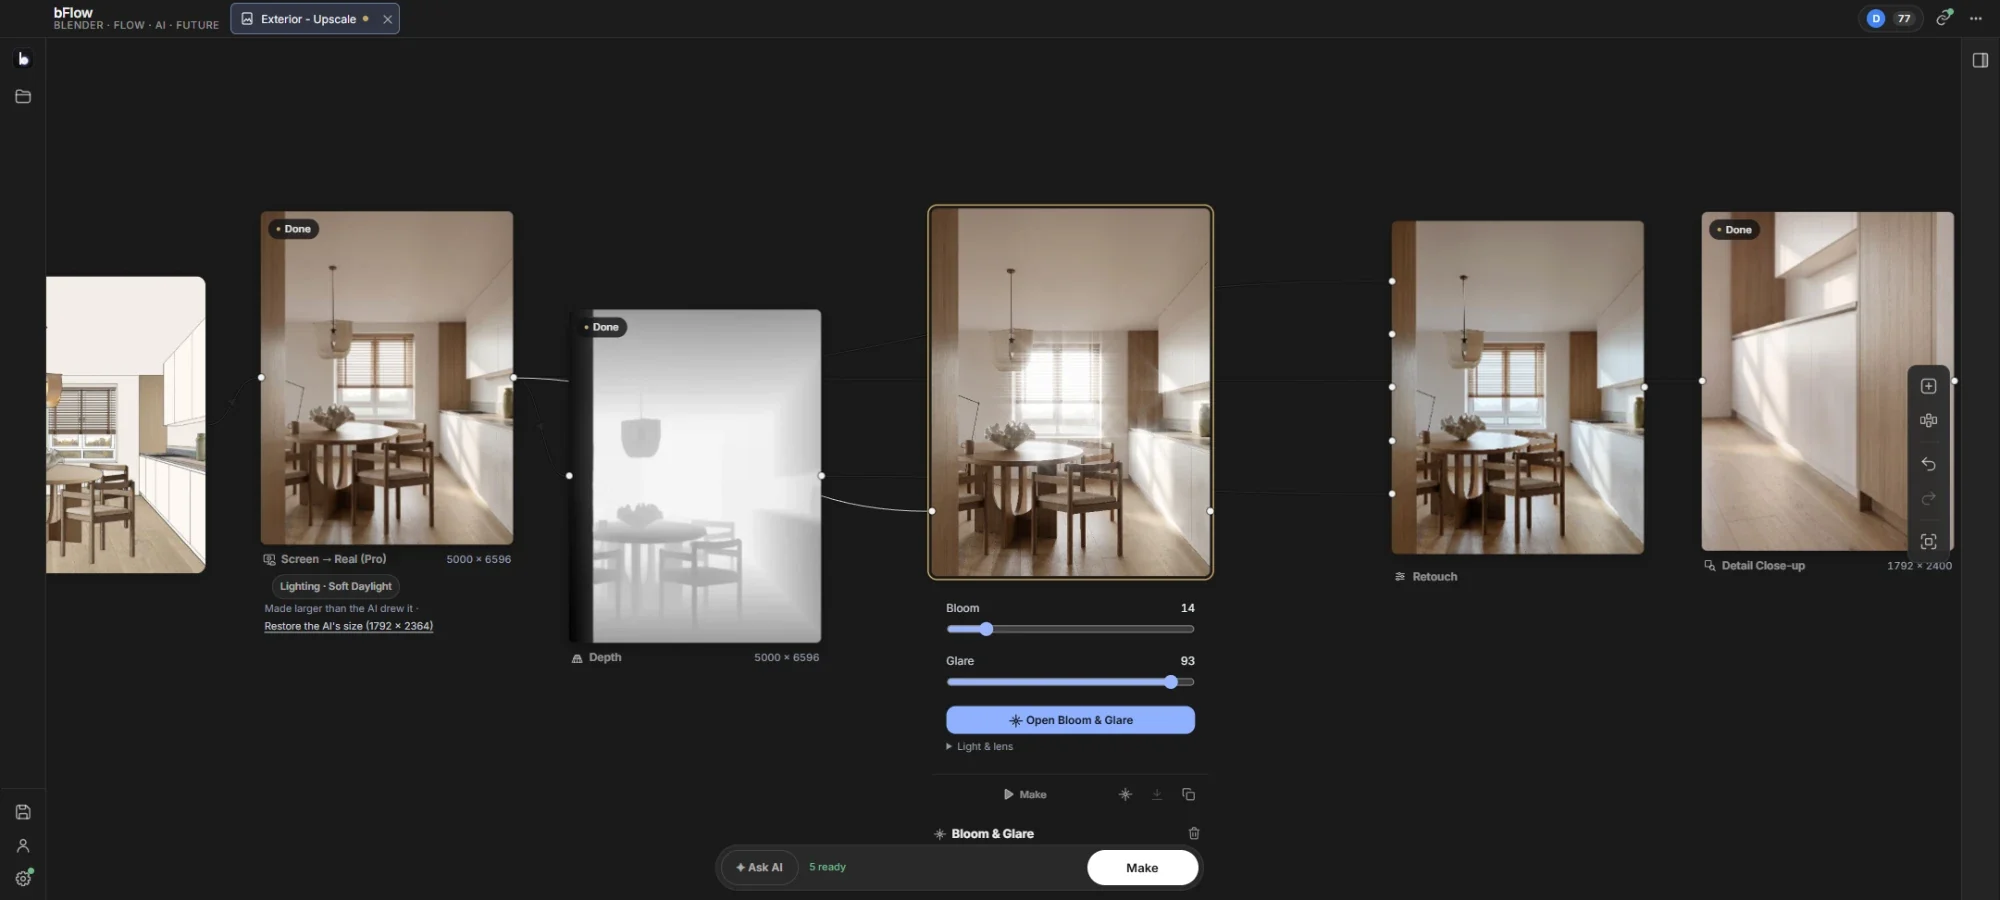Click the Restore the AI's size link
This screenshot has width=2000, height=900.
(348, 626)
